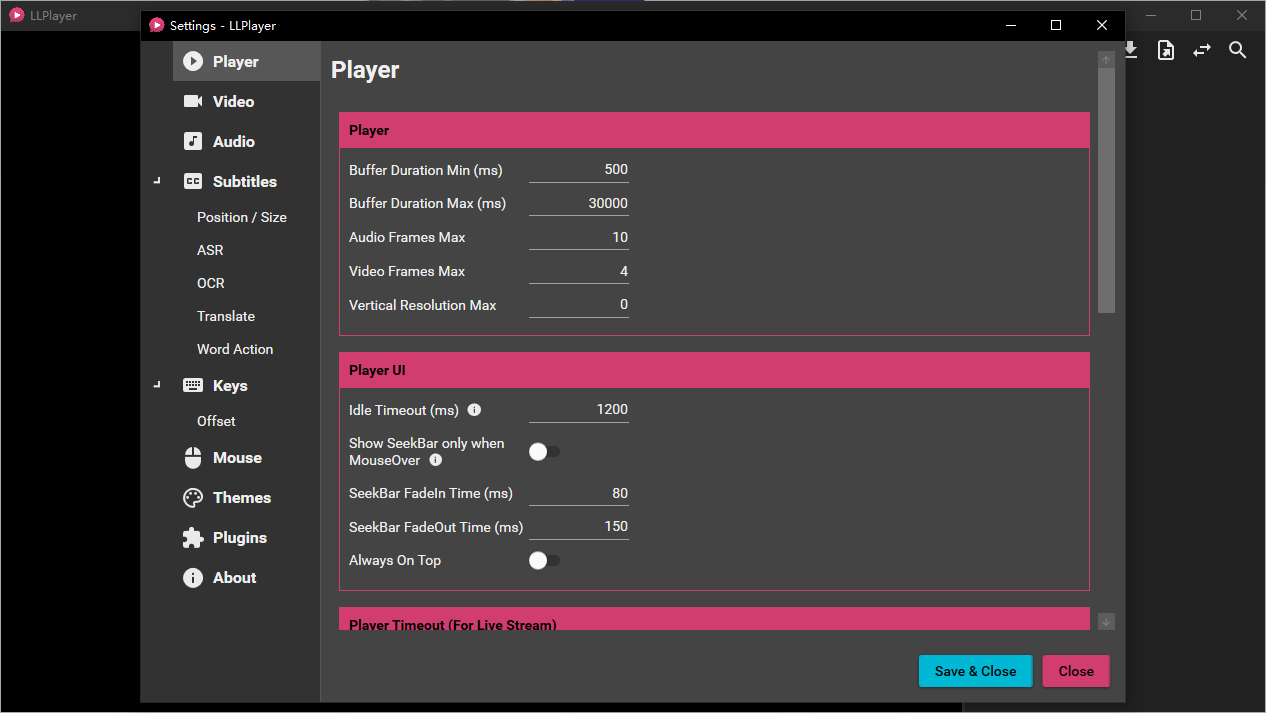Click the Buffer Duration Max input field
The height and width of the screenshot is (713, 1266).
pos(579,204)
